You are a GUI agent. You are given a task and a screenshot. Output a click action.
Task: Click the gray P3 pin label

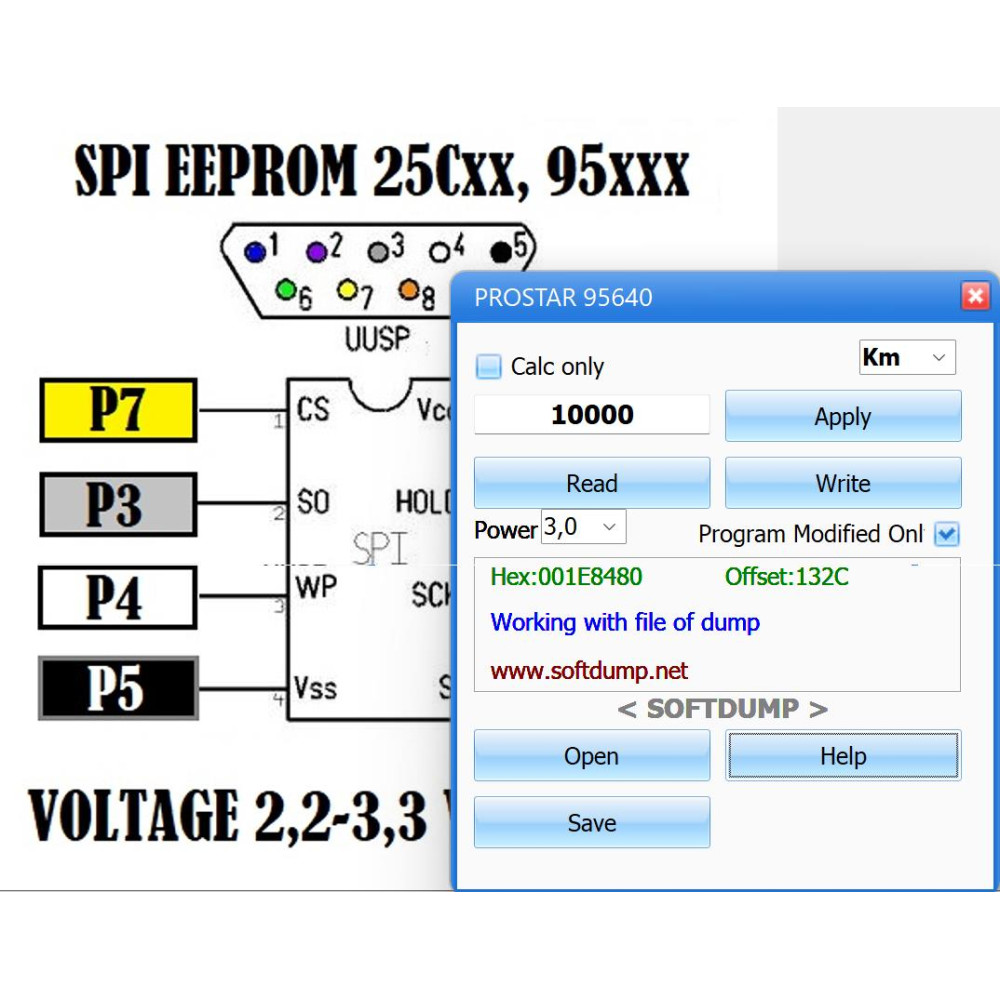point(118,504)
